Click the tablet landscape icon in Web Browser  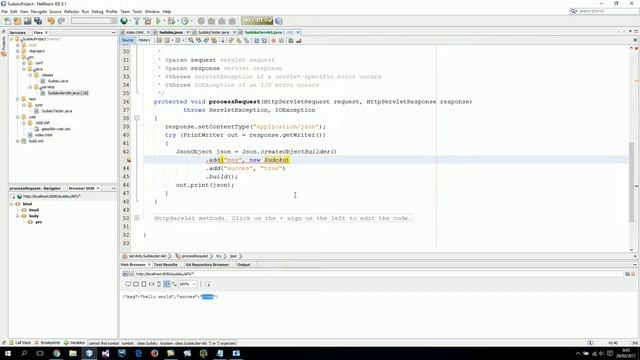(x=136, y=284)
